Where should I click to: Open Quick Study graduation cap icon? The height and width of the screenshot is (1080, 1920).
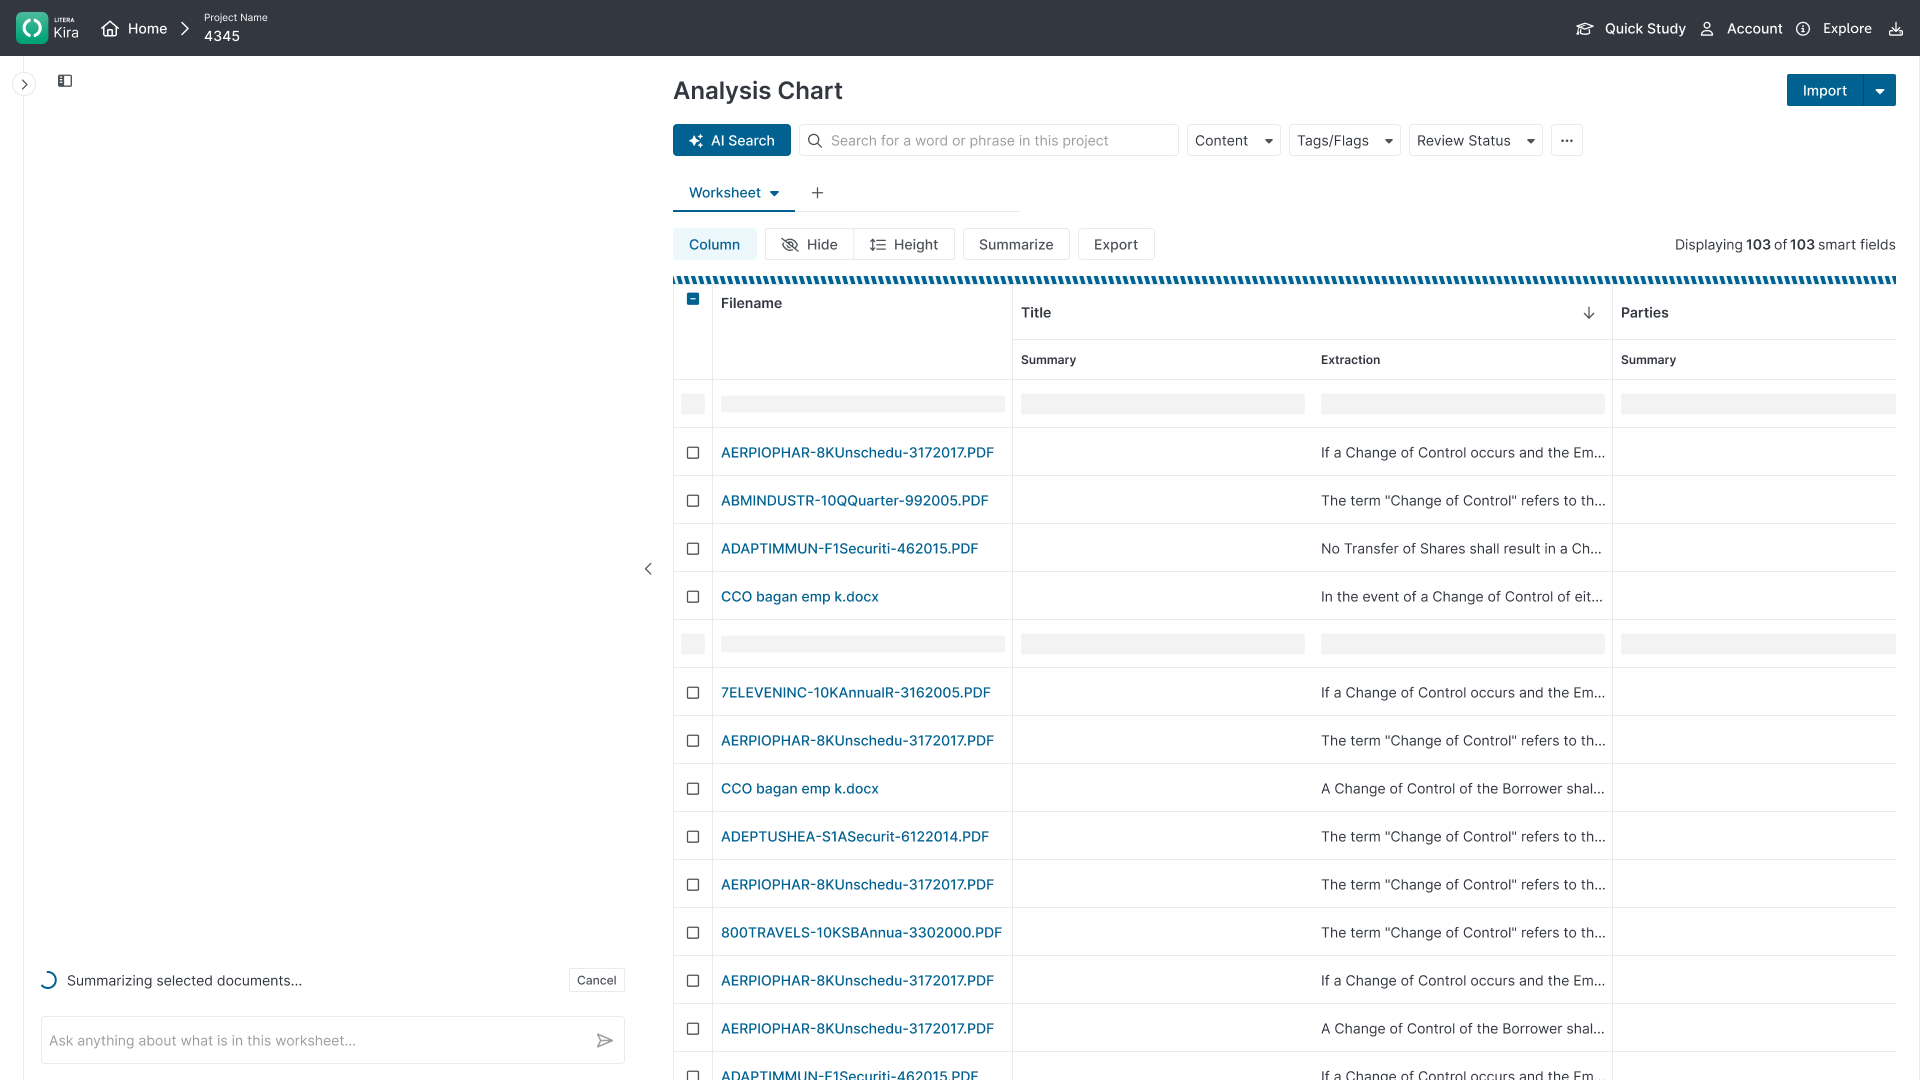pyautogui.click(x=1584, y=29)
